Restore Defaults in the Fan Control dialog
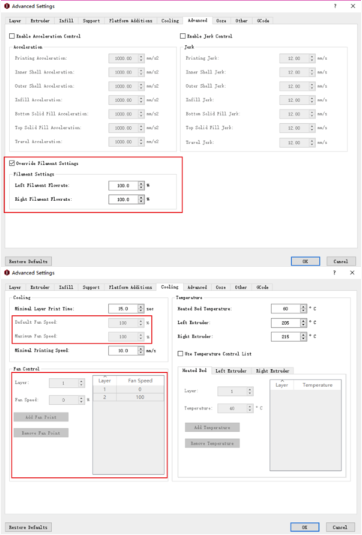Image resolution: width=362 pixels, height=535 pixels. [x=28, y=527]
